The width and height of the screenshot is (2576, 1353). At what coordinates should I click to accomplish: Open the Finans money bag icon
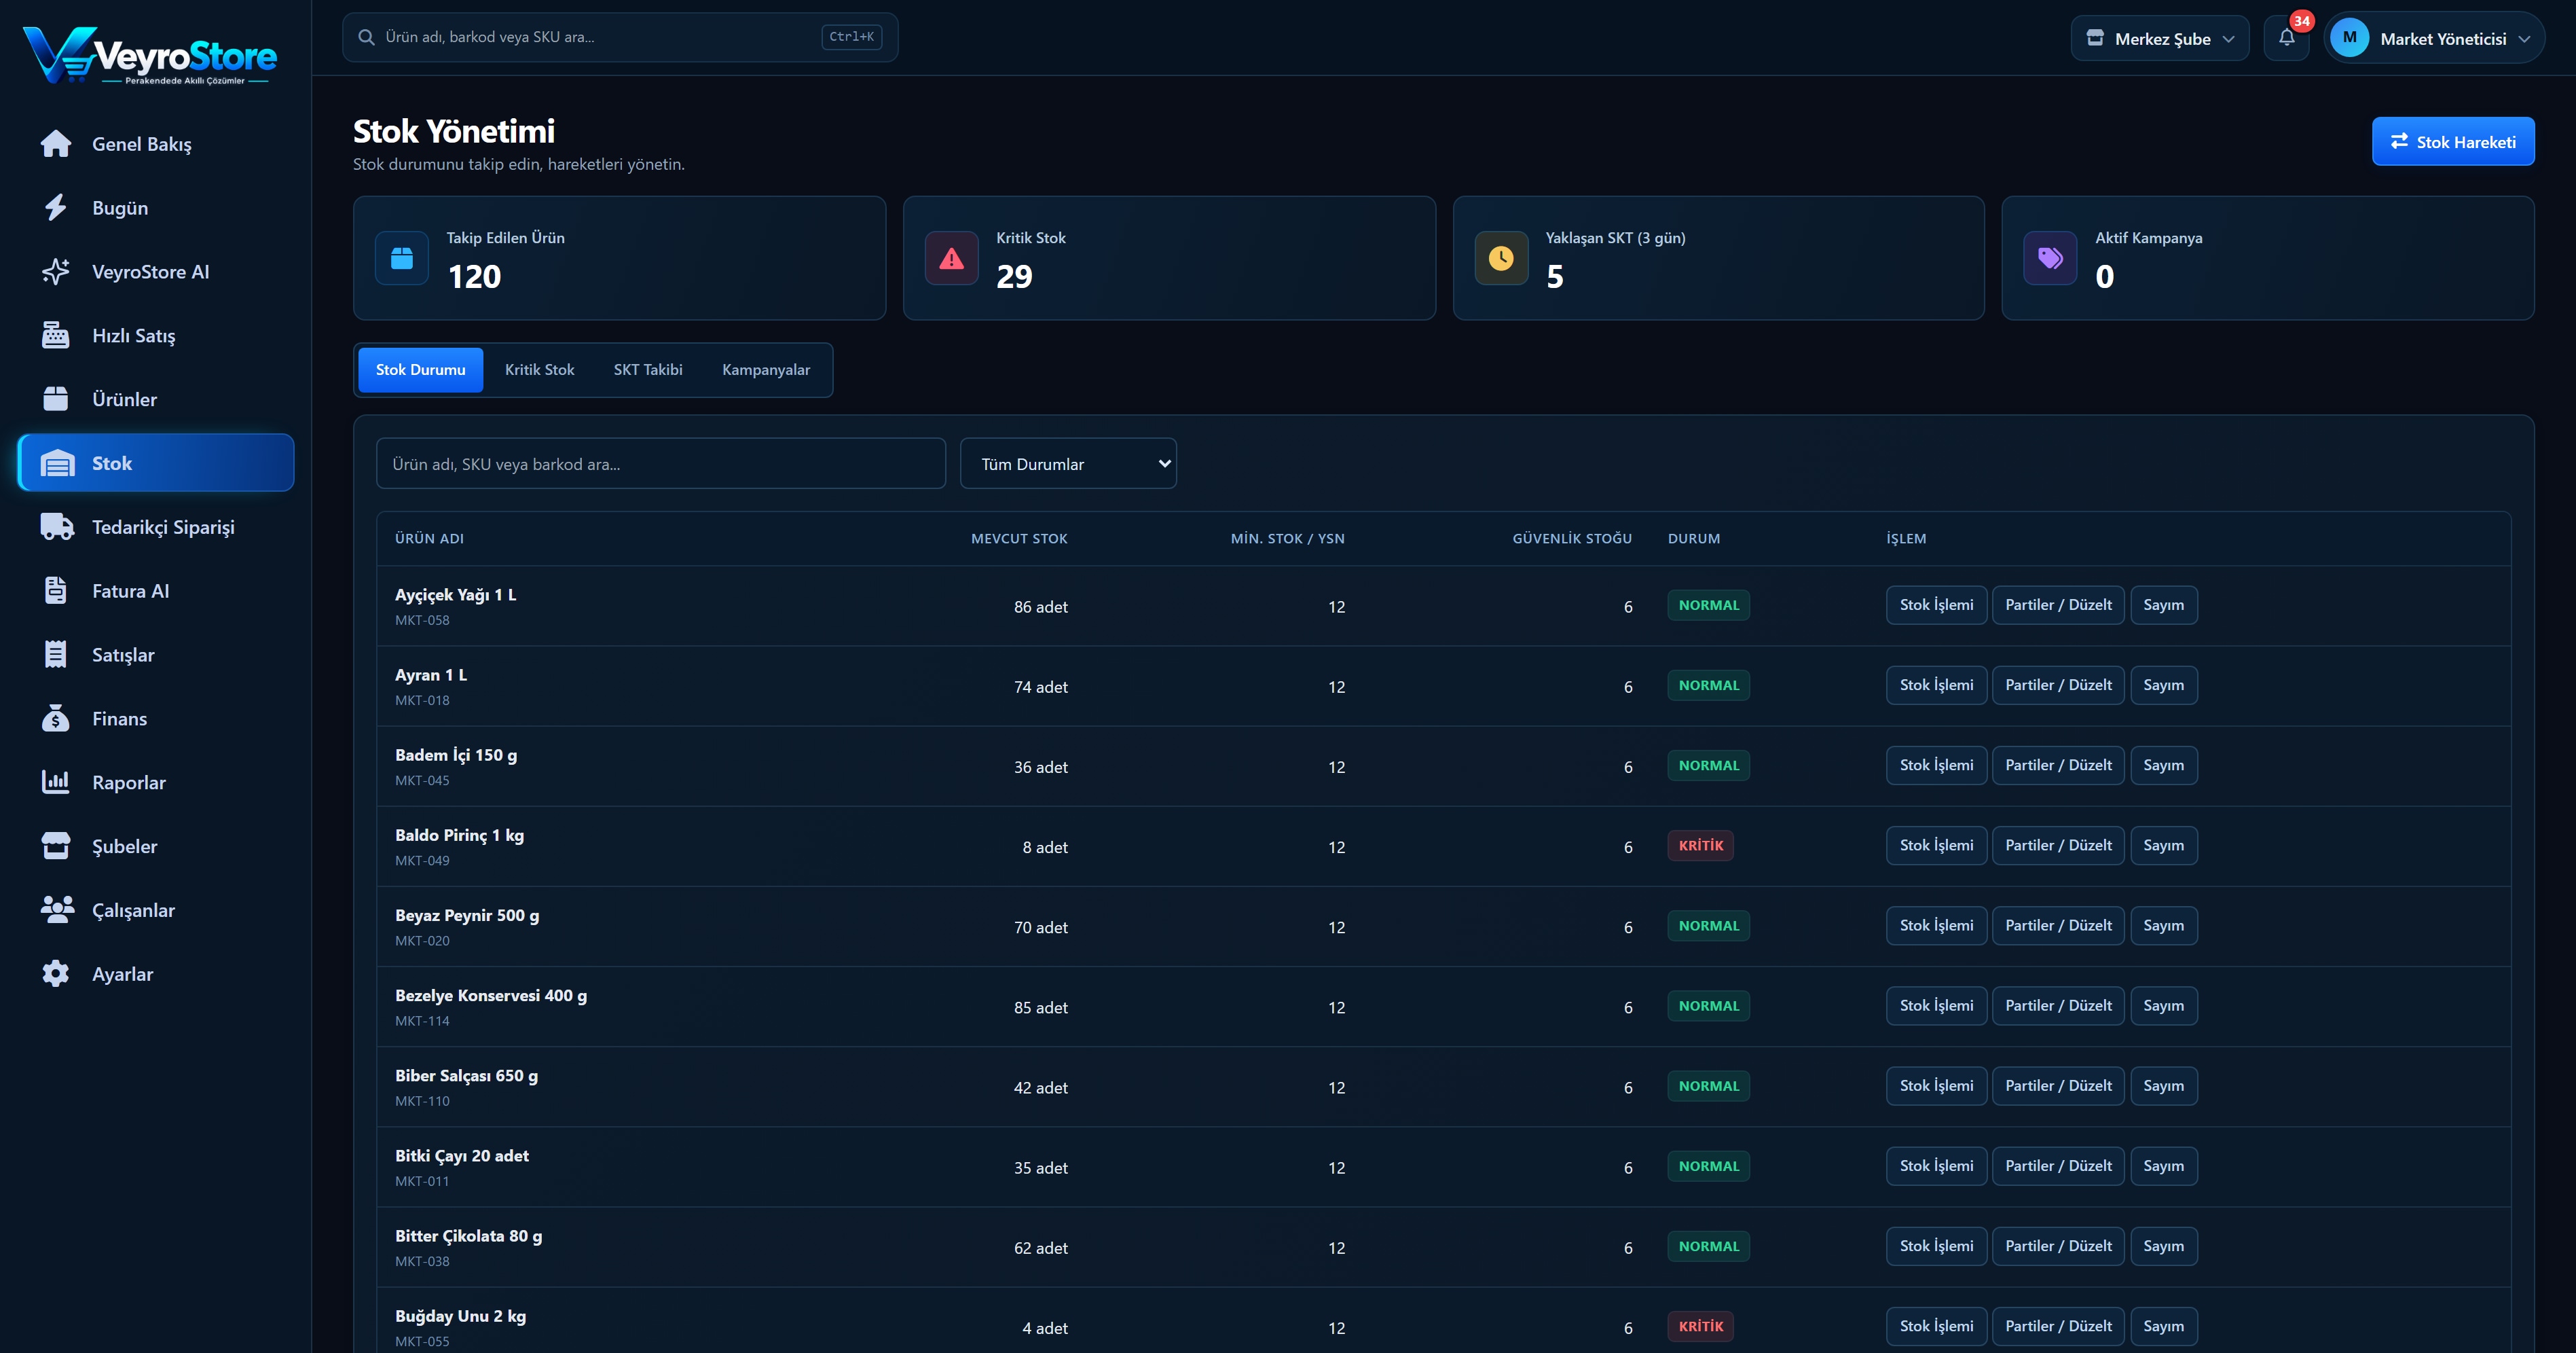[x=56, y=719]
